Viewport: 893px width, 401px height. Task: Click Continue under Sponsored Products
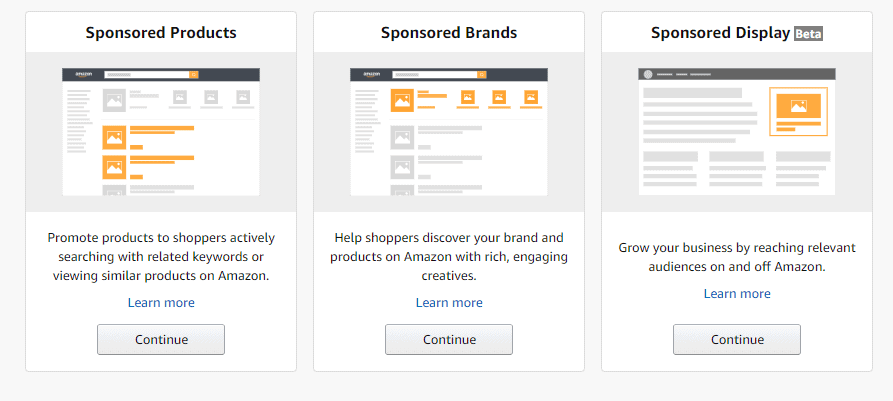pos(161,339)
